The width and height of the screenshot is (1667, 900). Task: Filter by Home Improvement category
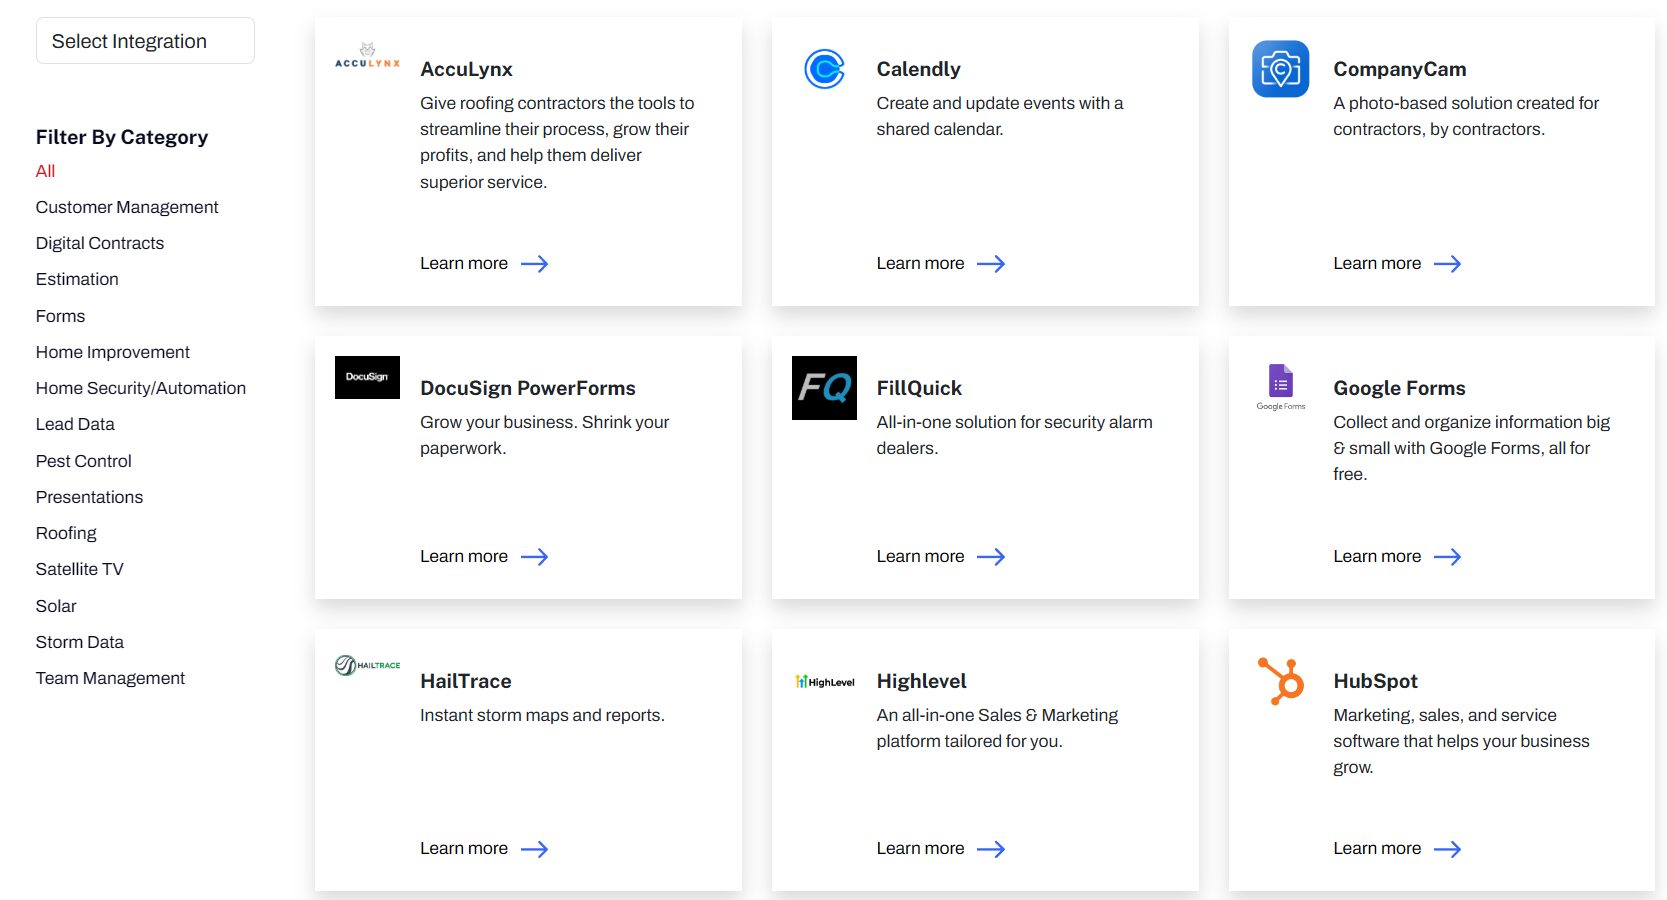(113, 352)
